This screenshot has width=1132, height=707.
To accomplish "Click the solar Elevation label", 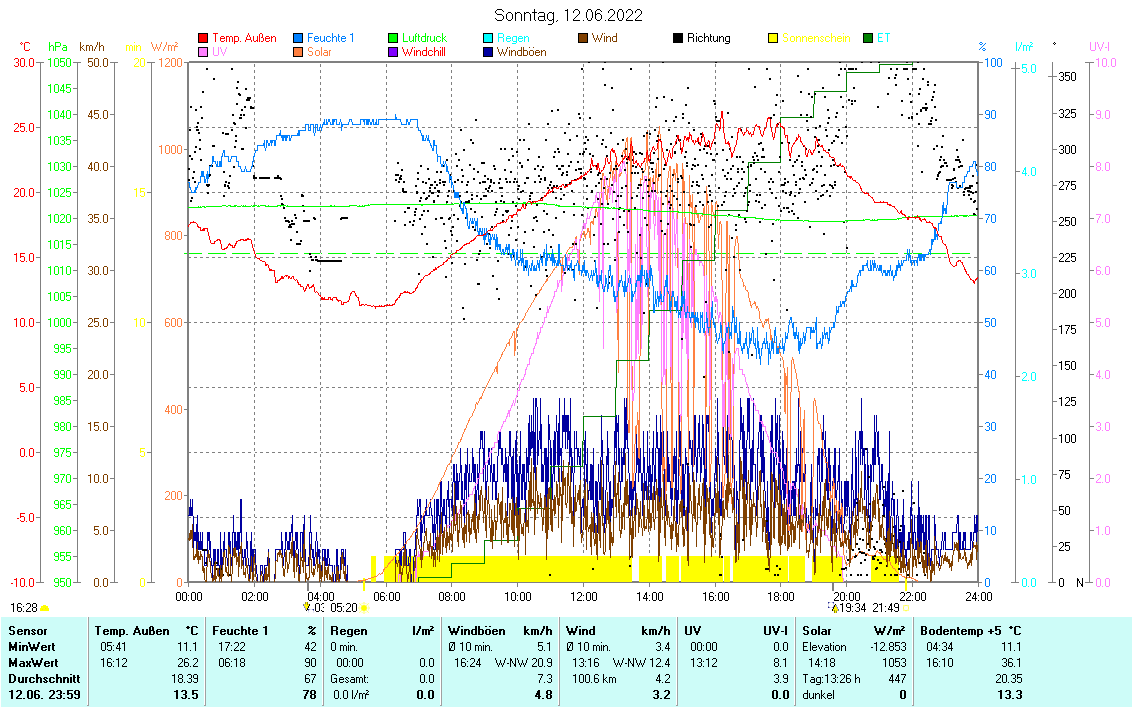I will [x=824, y=647].
